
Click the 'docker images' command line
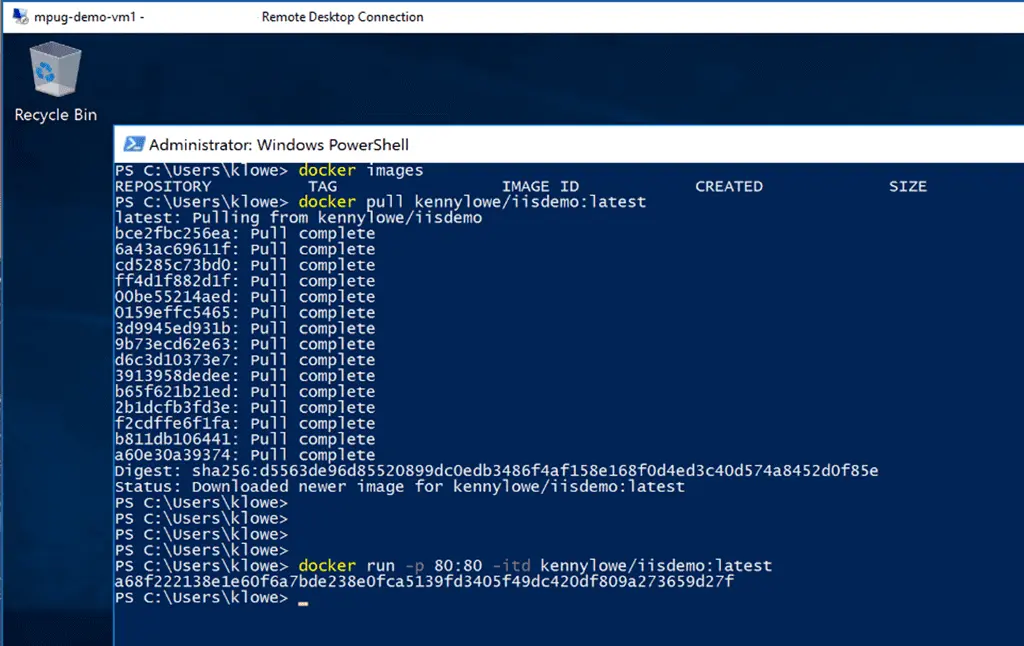point(269,170)
